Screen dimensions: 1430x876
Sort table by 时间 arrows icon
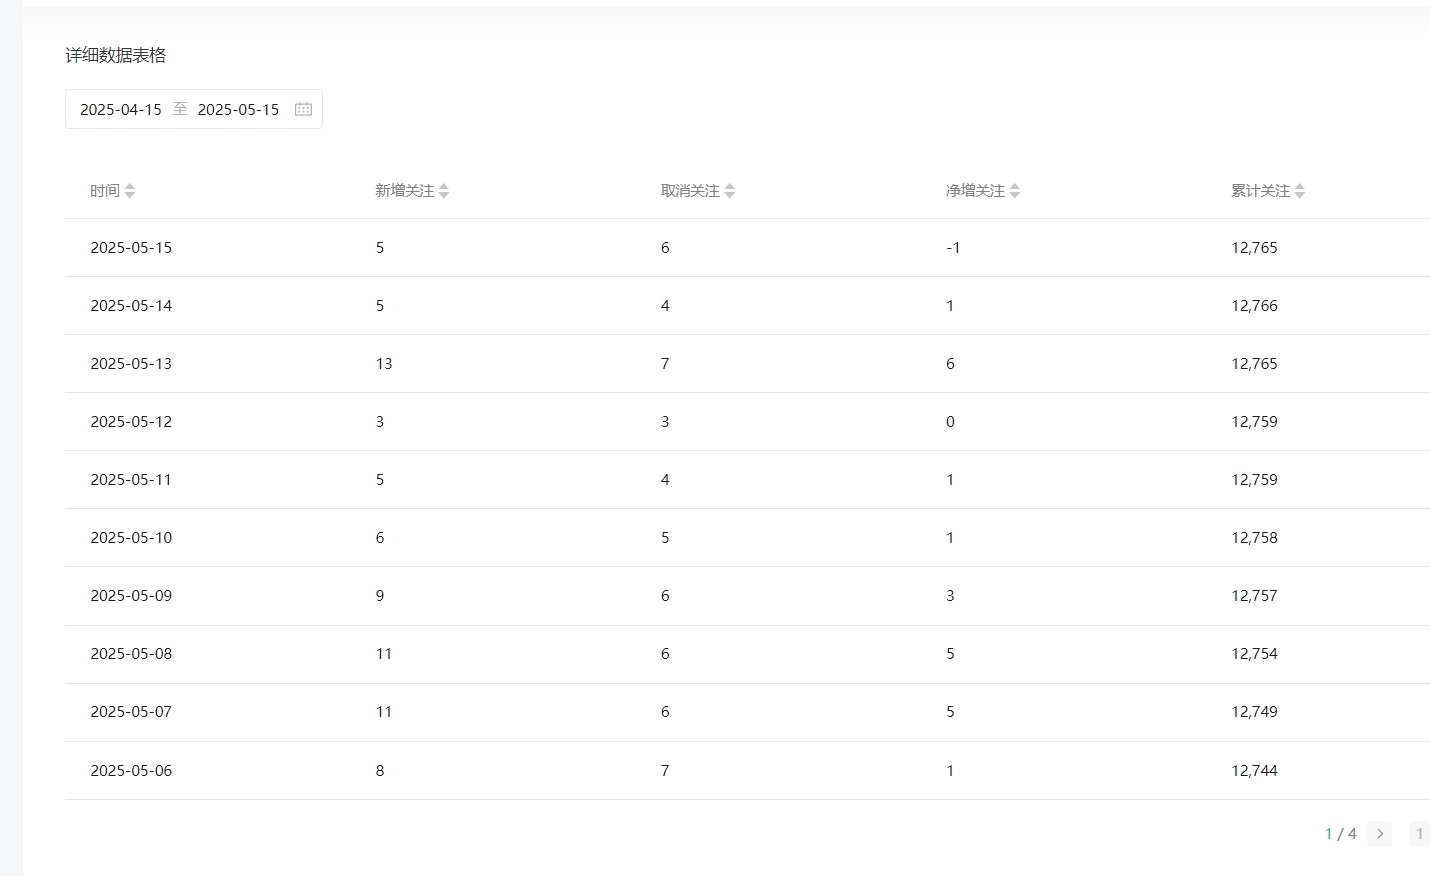click(x=130, y=191)
